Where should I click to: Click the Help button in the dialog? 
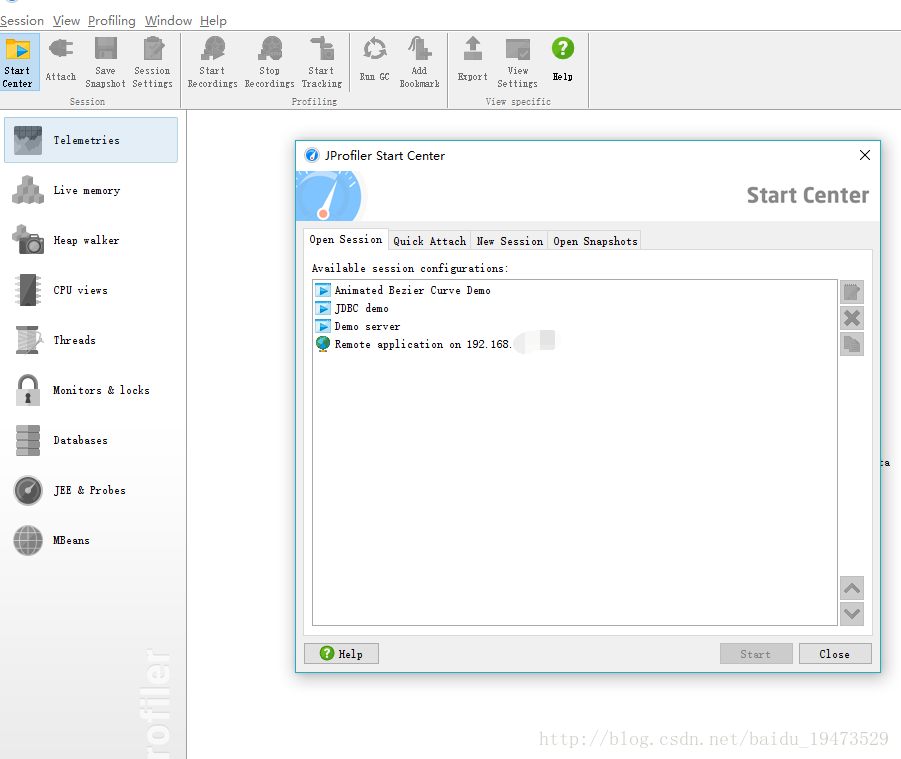pos(341,654)
